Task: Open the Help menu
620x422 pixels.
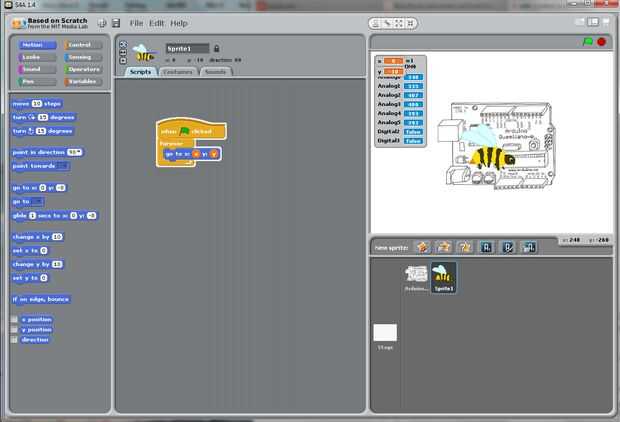Action: [x=179, y=23]
